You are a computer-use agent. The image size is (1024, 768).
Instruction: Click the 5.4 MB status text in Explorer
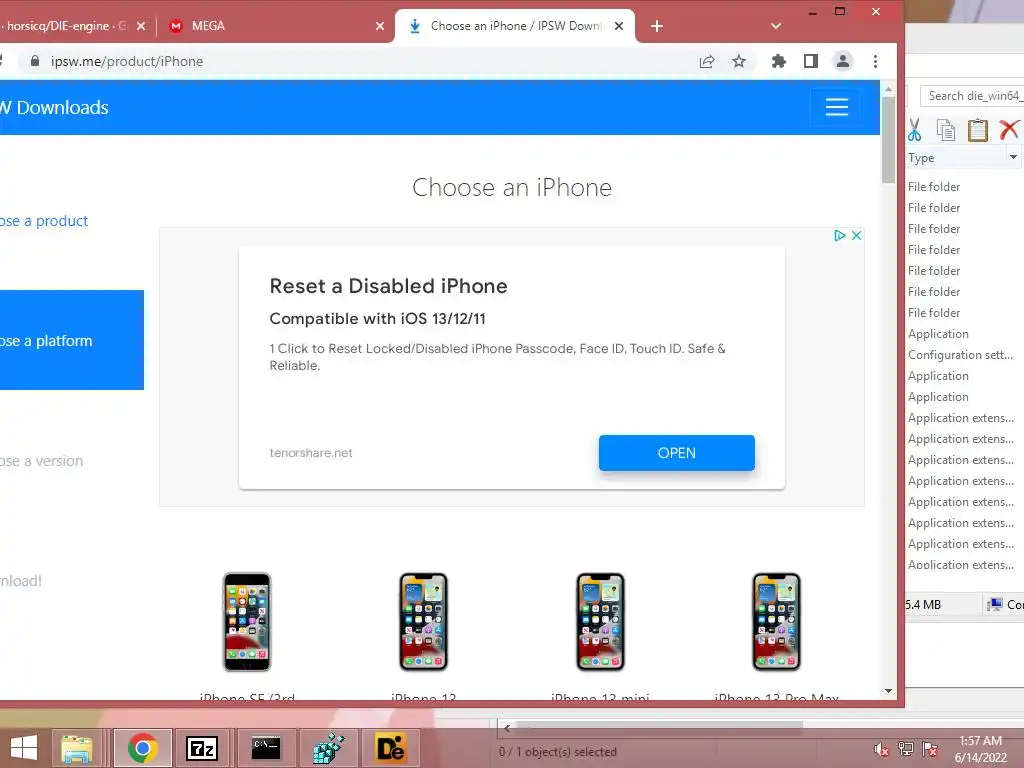(922, 605)
